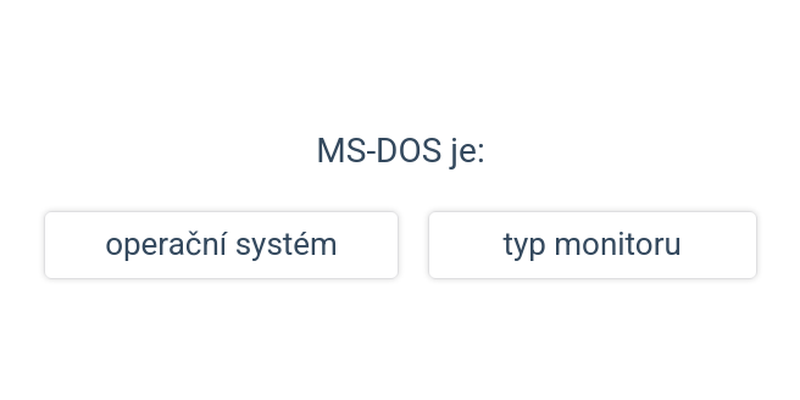The height and width of the screenshot is (400, 800).
Task: Answer that MS-DOS is an operační systém
Action: 221,245
